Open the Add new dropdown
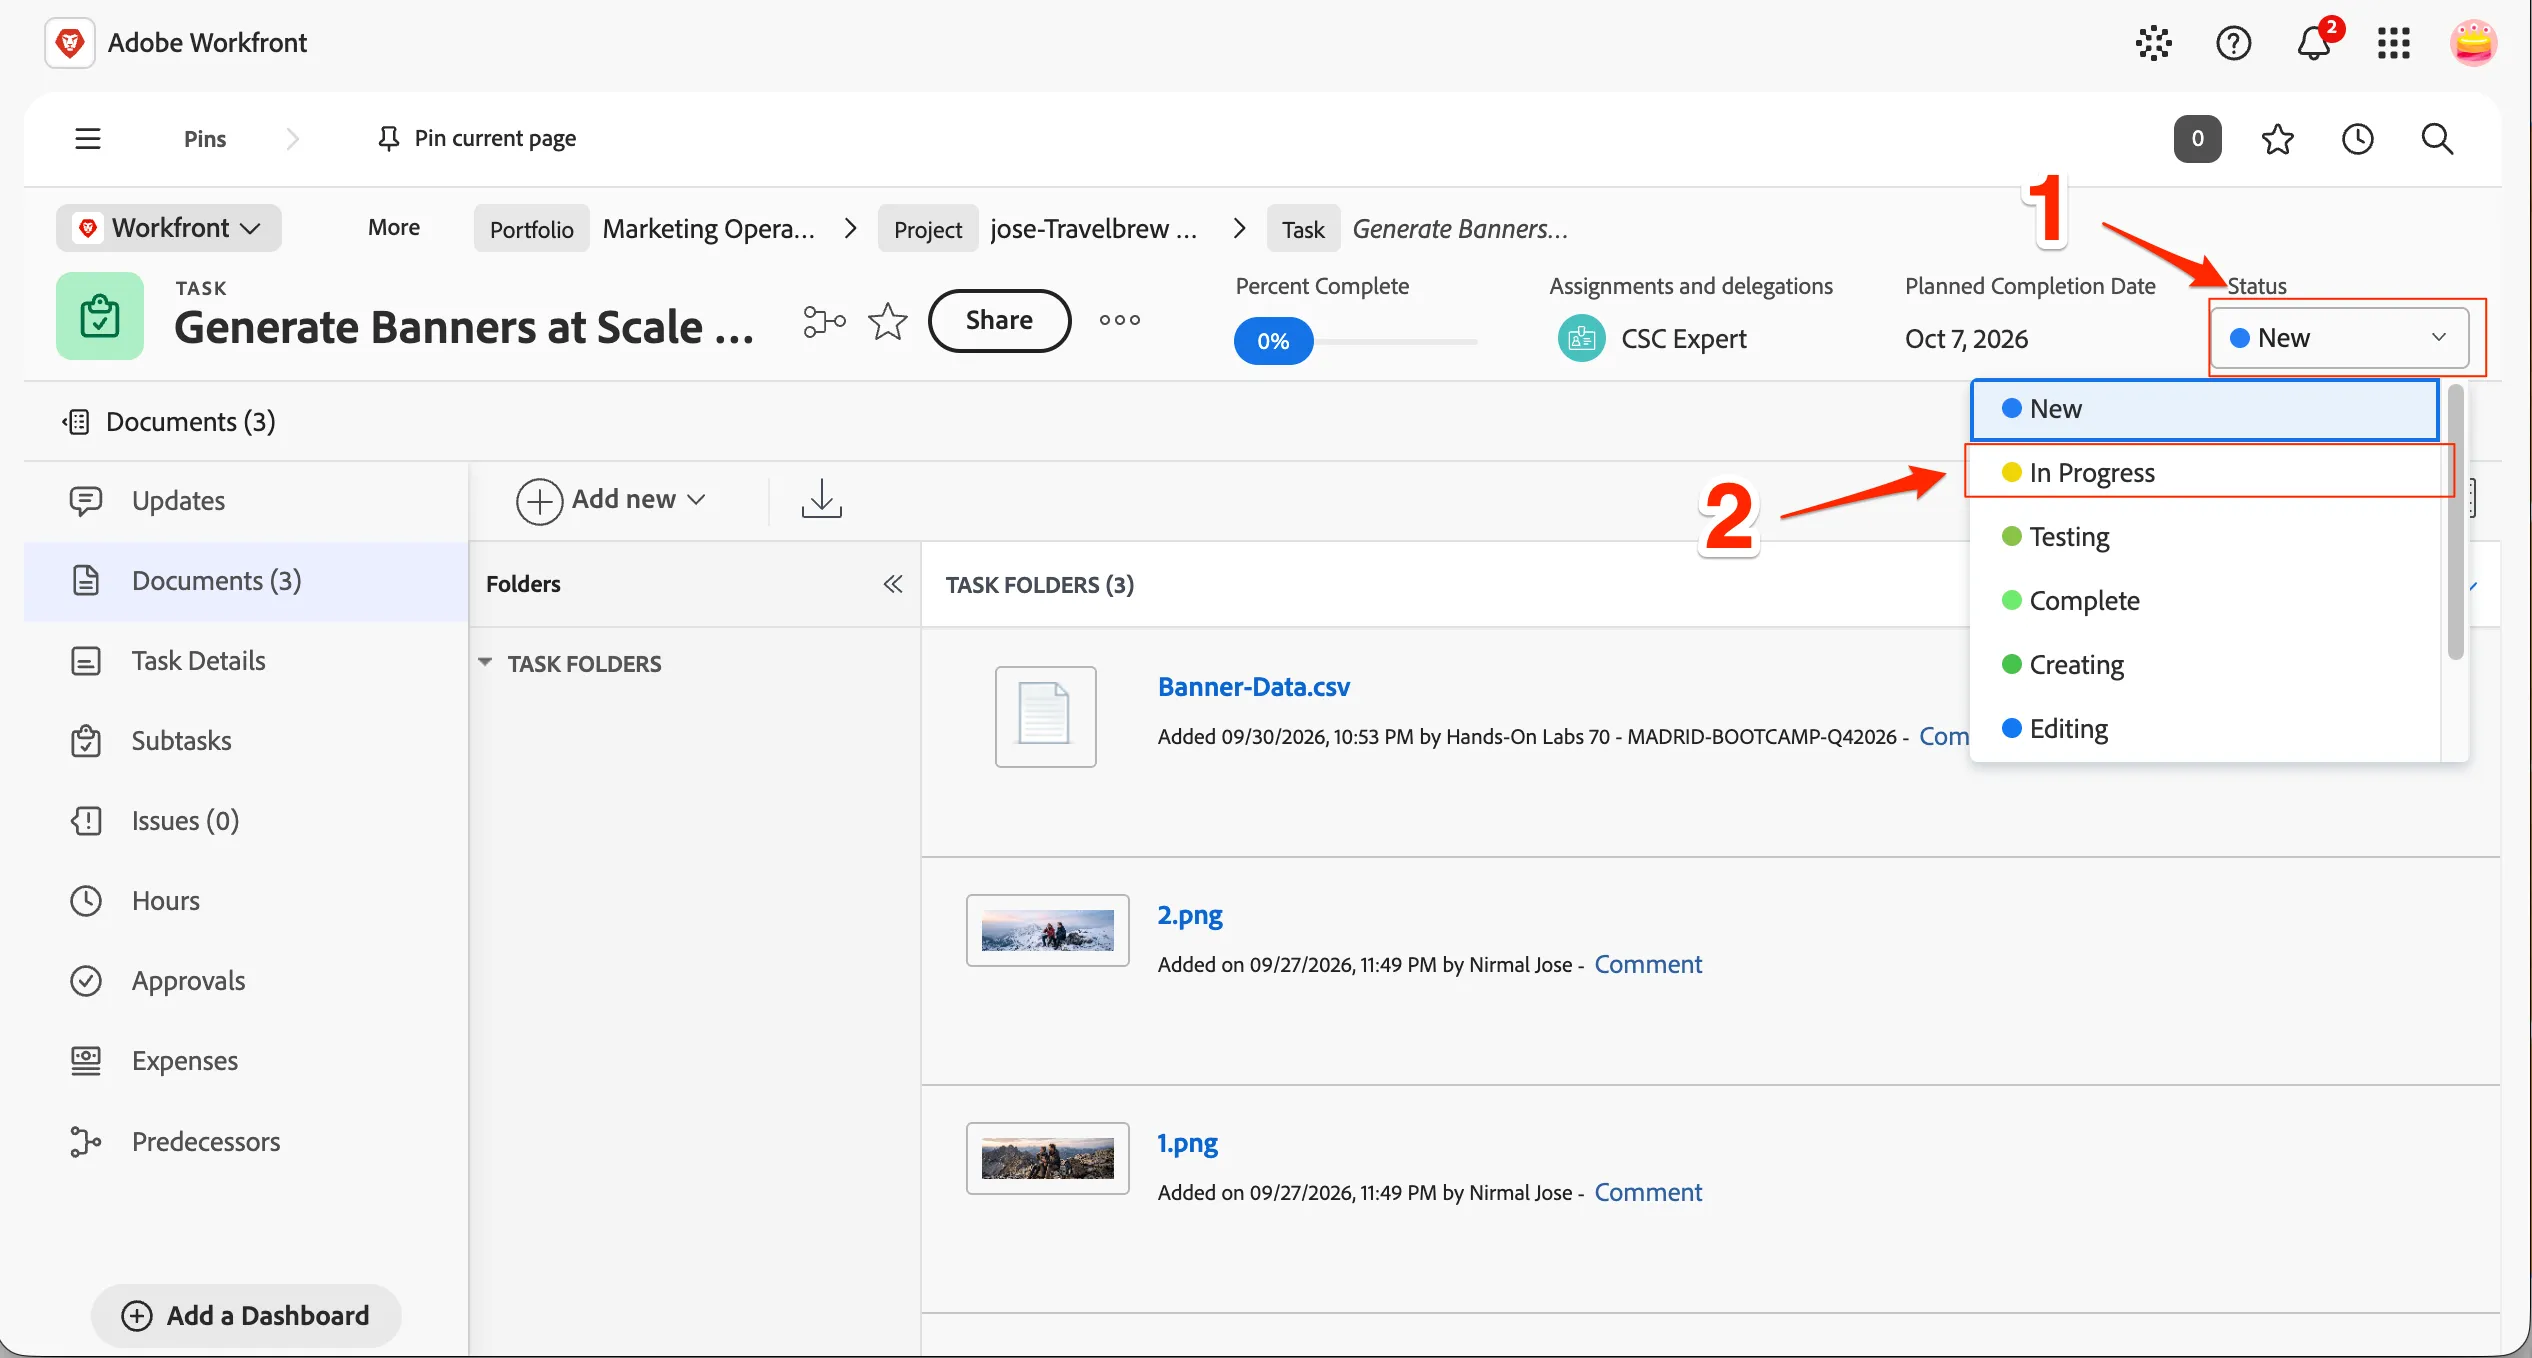The height and width of the screenshot is (1358, 2532). point(611,499)
